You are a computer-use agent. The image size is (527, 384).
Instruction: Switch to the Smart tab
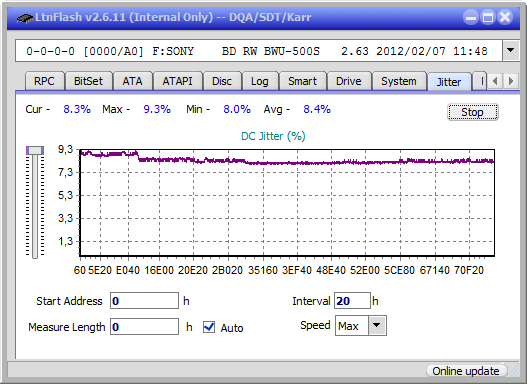(302, 81)
